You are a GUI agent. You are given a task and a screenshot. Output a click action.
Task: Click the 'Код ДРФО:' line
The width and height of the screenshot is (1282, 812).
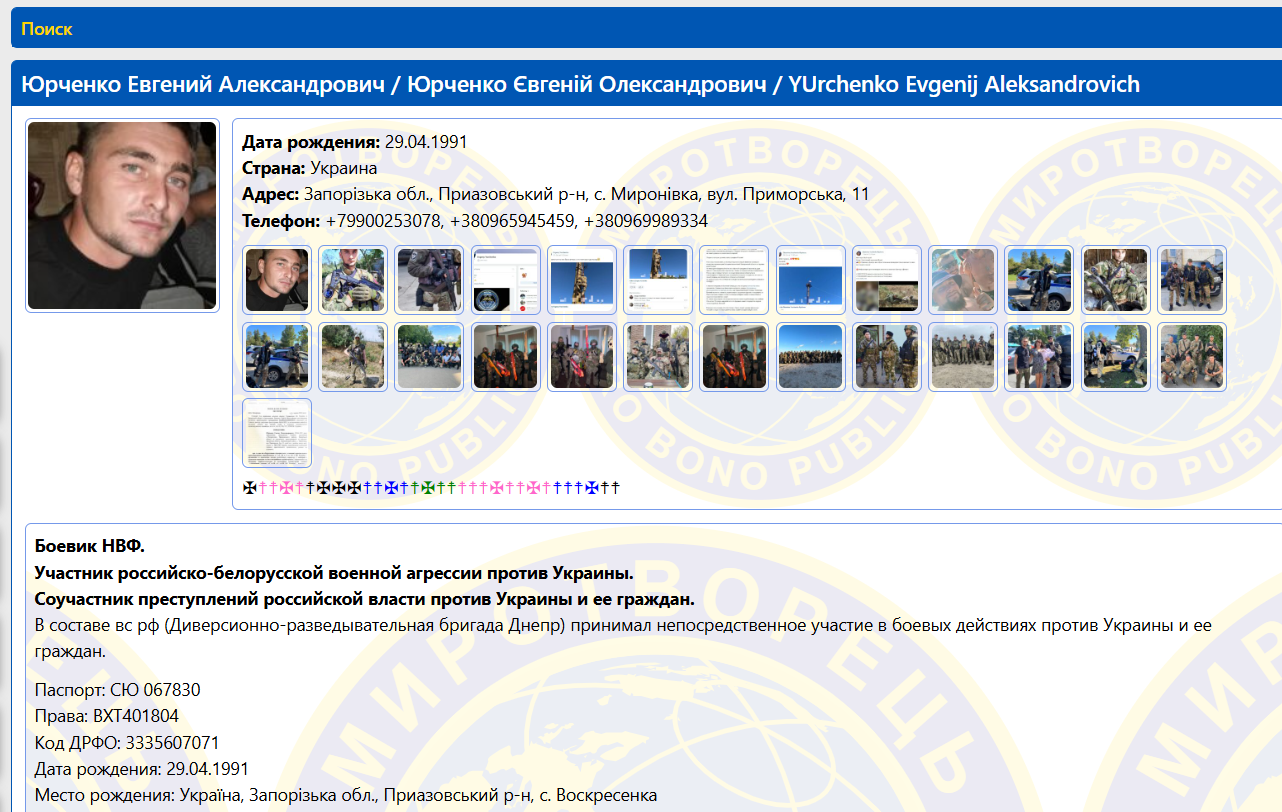(x=127, y=743)
